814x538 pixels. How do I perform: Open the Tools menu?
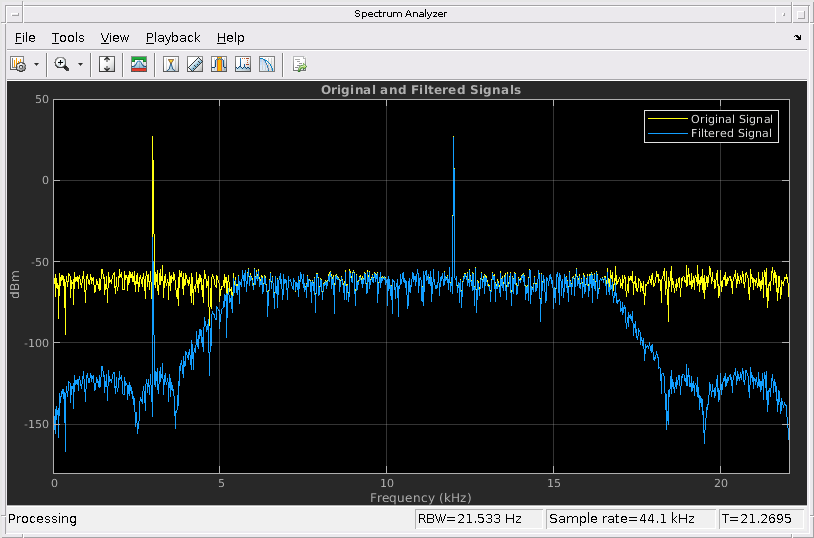click(68, 38)
